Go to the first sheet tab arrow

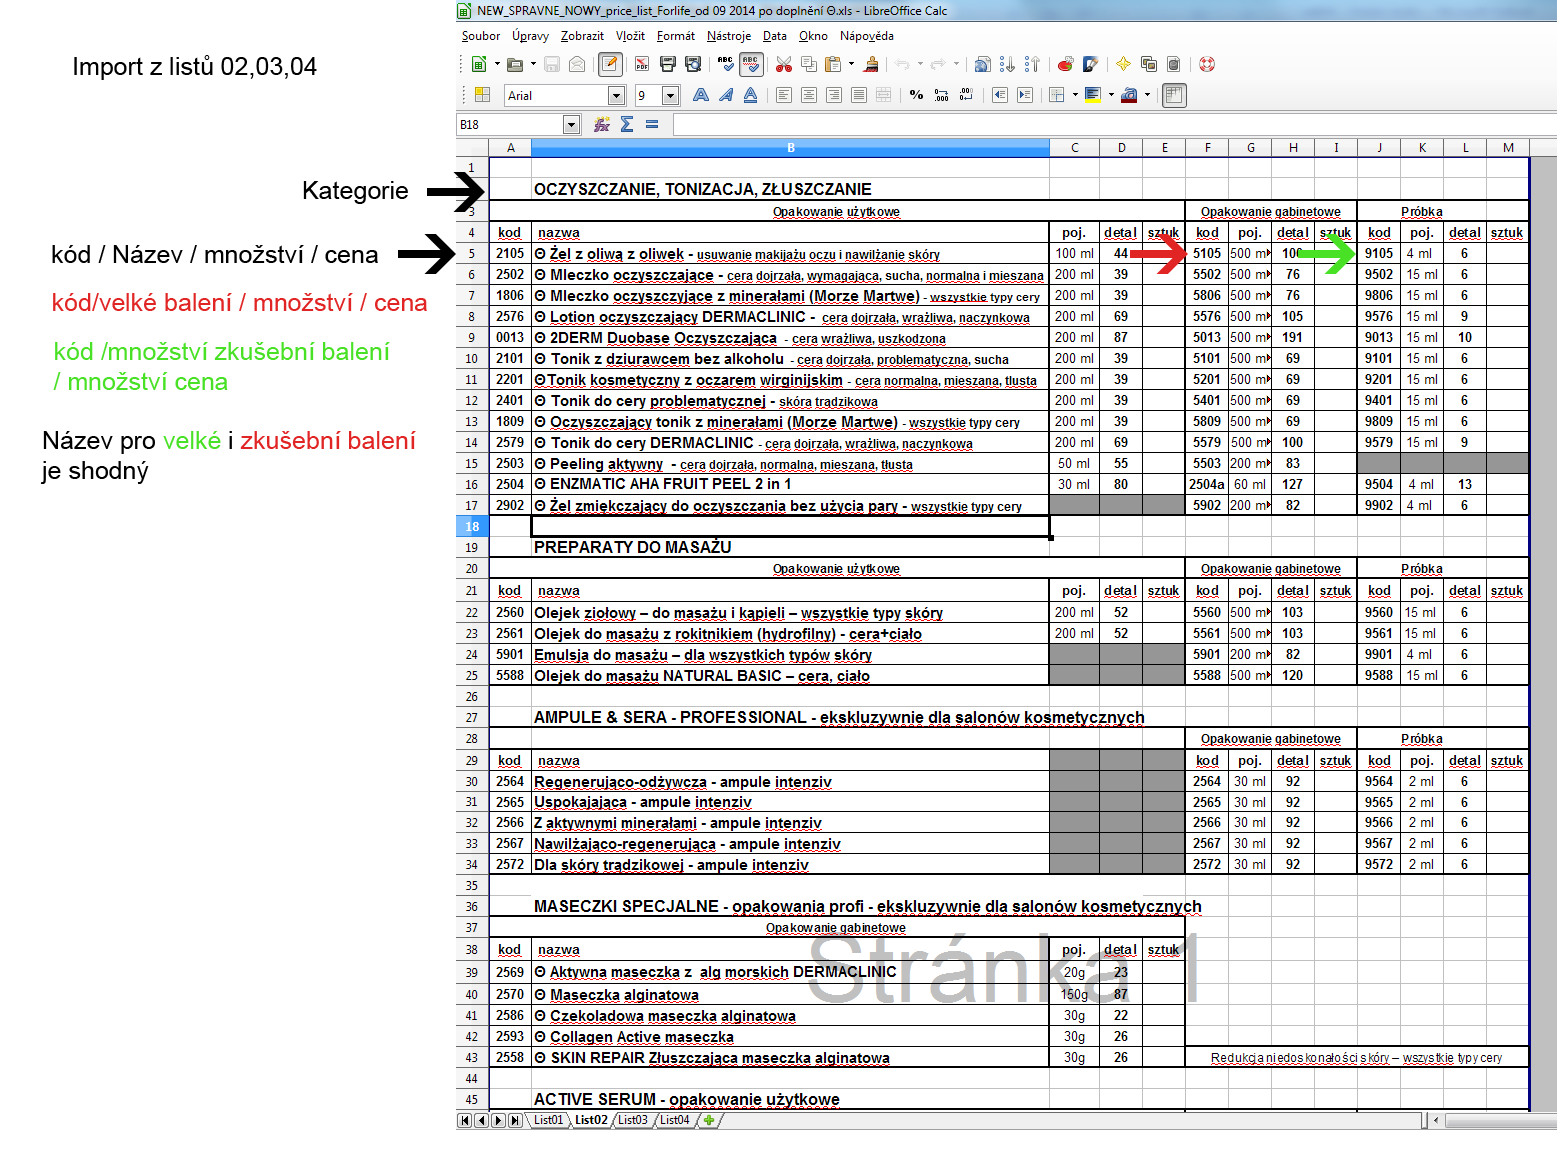(465, 1120)
